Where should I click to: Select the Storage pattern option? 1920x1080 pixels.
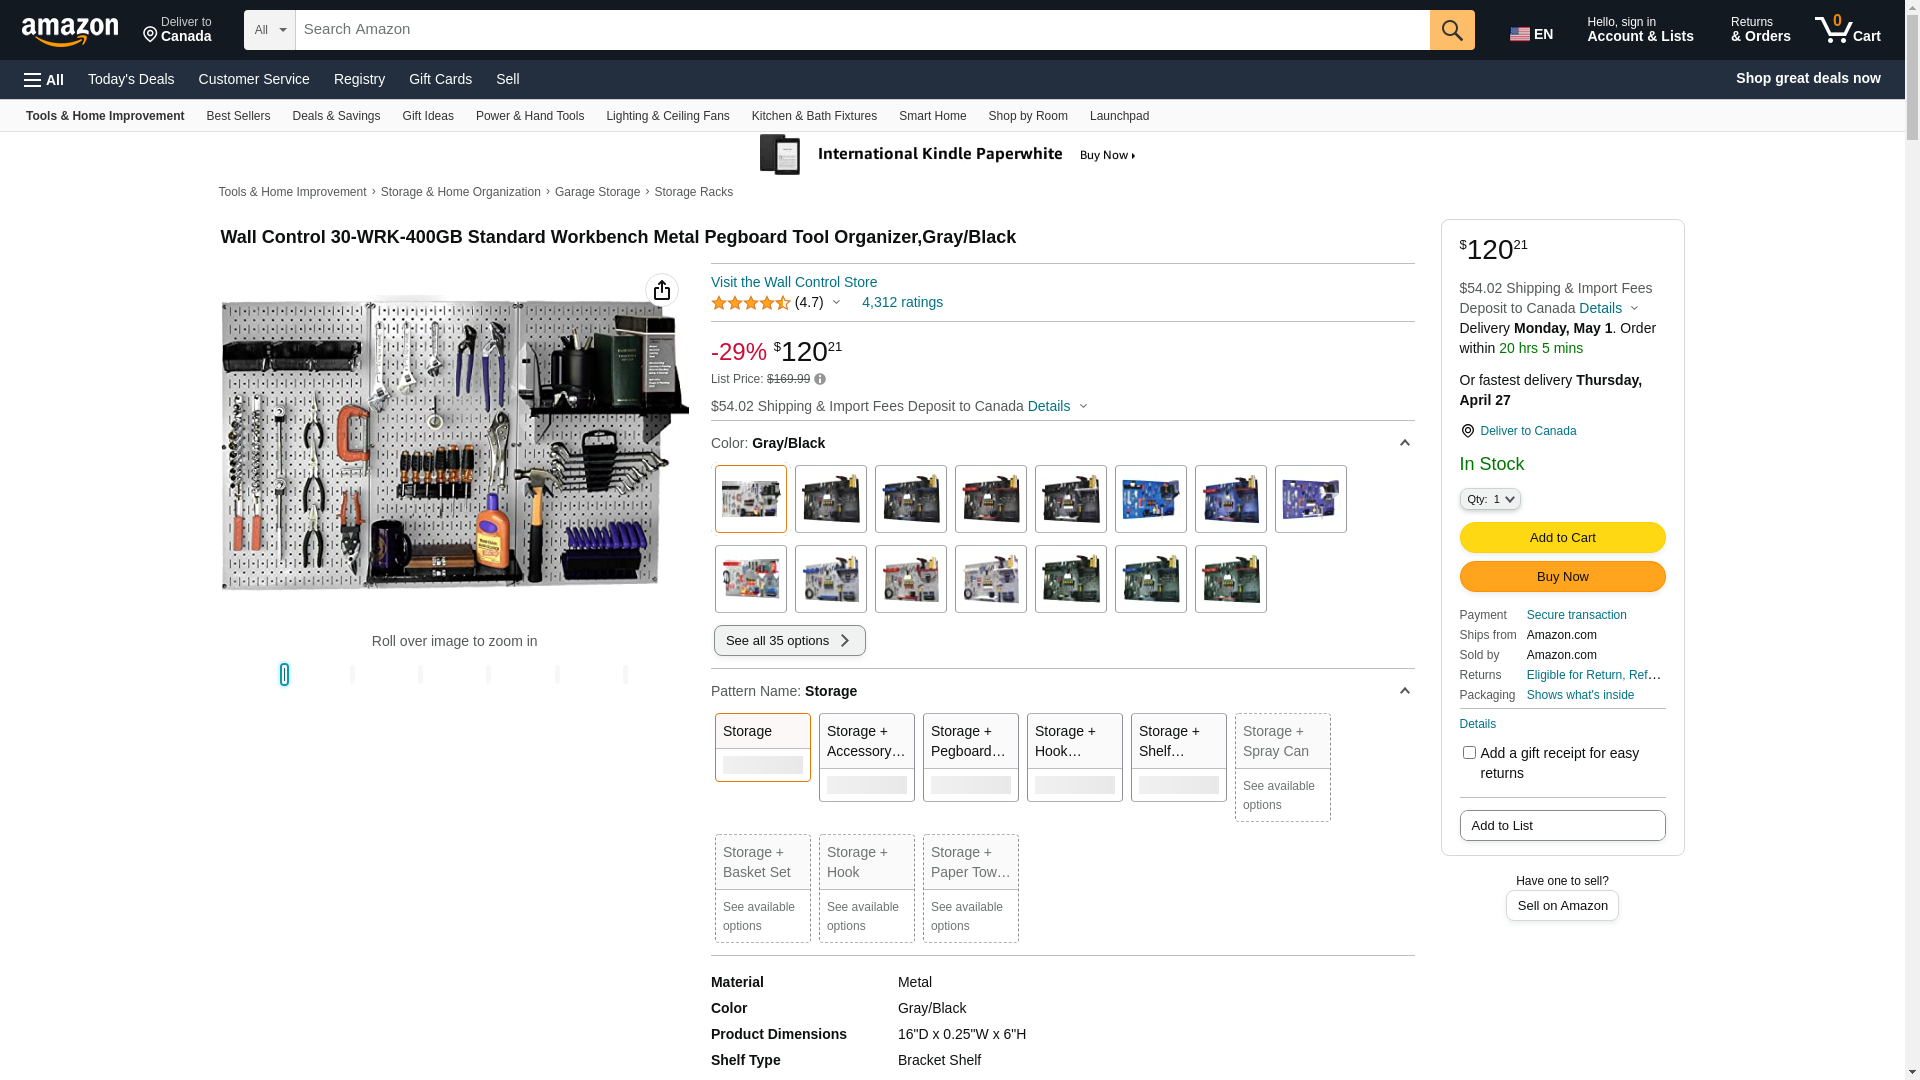tap(762, 747)
